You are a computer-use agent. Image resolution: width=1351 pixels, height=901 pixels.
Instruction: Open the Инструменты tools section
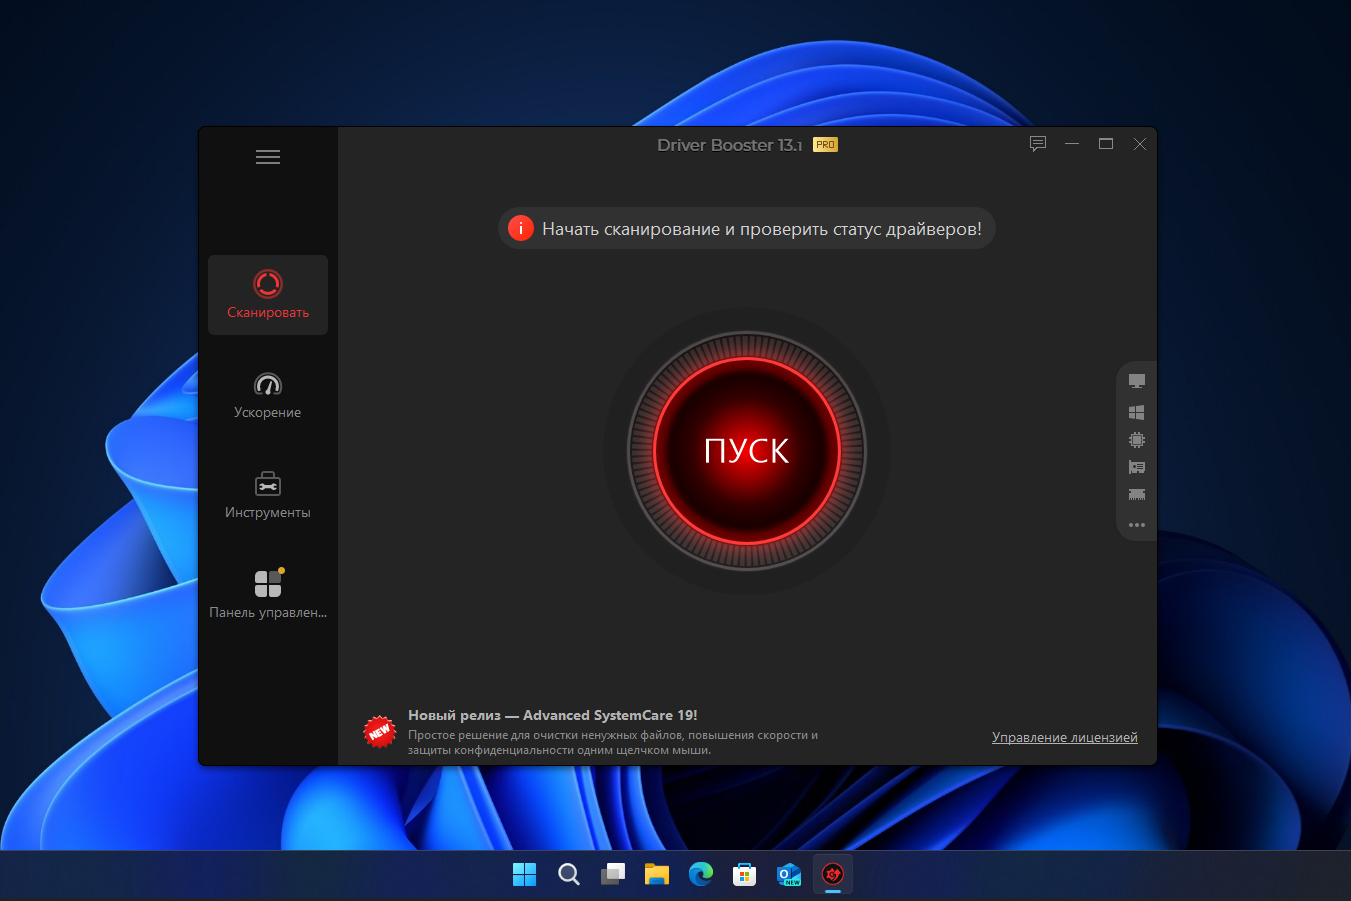pyautogui.click(x=267, y=494)
